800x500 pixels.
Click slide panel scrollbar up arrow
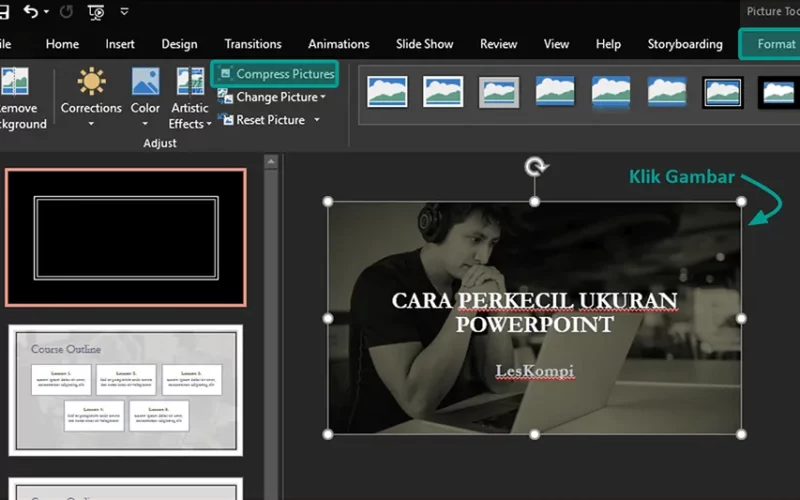(x=271, y=162)
